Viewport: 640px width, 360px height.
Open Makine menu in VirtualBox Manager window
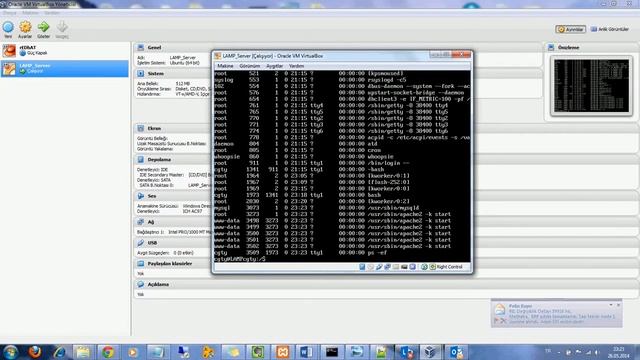click(x=30, y=13)
